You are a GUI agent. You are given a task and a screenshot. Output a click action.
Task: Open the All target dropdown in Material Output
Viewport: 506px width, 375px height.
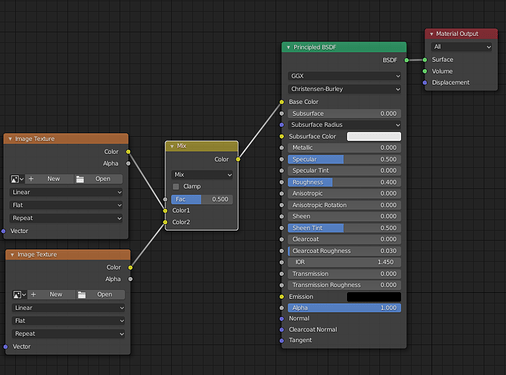click(x=461, y=47)
